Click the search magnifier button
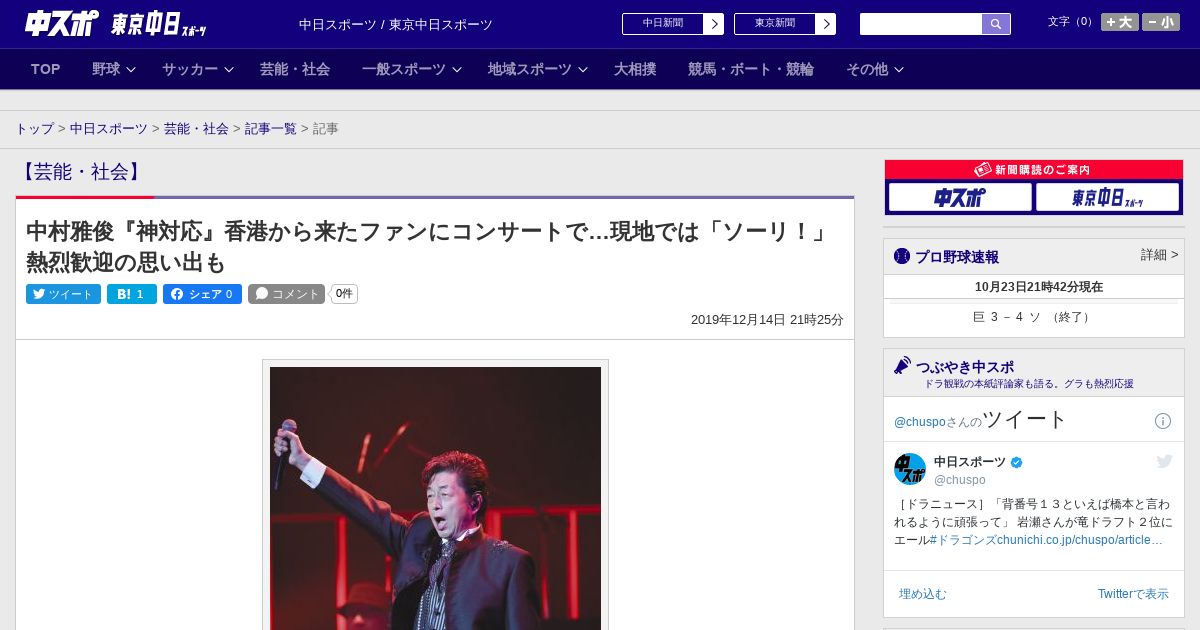 [996, 24]
